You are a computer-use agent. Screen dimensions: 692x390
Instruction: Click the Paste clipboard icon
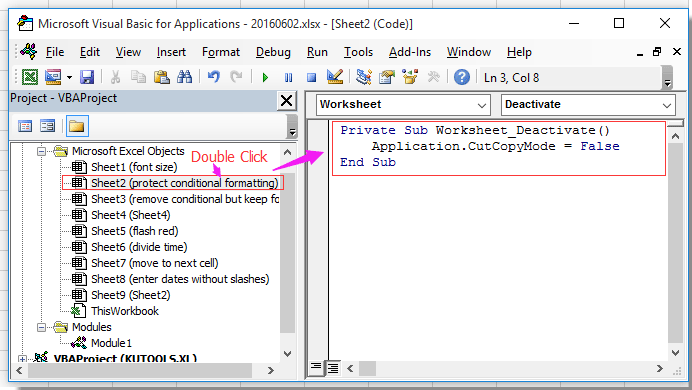162,77
